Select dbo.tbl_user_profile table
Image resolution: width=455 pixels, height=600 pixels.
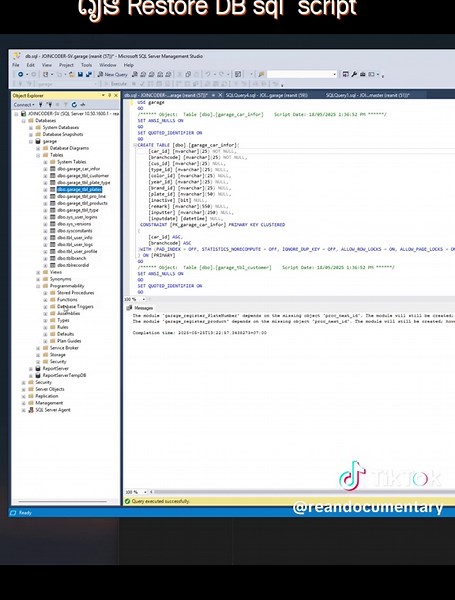(77, 251)
